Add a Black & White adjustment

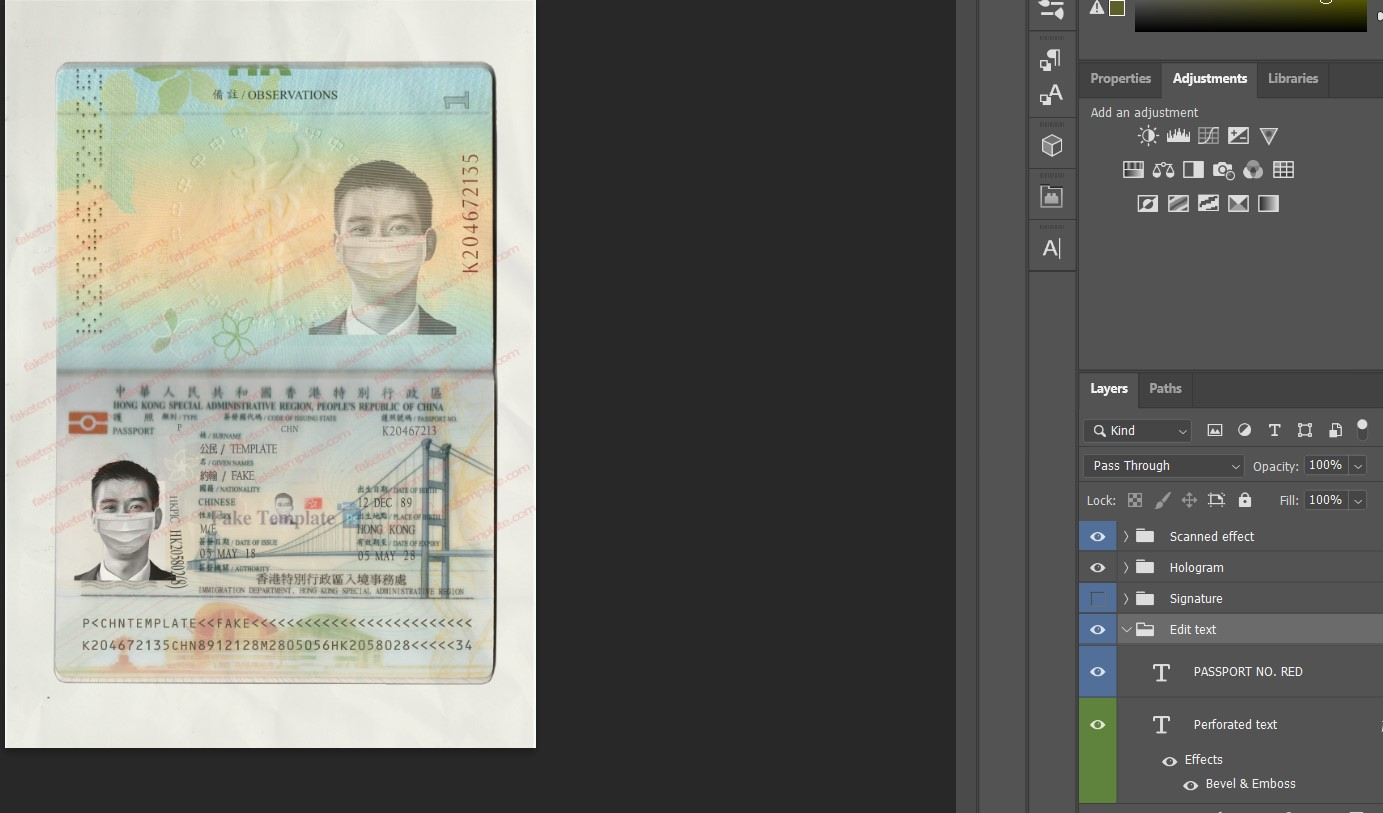1193,169
